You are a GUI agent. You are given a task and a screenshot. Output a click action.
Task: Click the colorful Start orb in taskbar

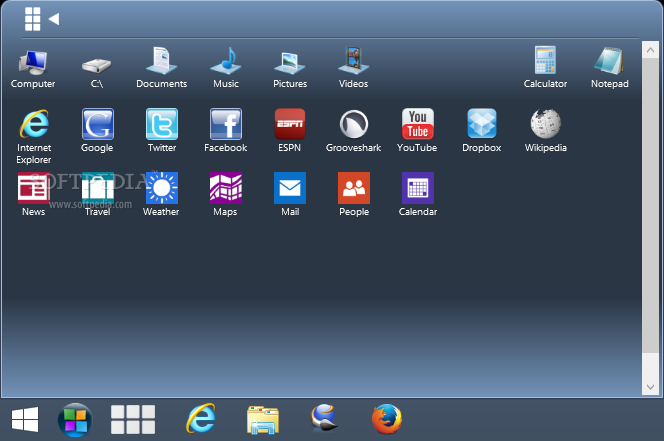pyautogui.click(x=75, y=419)
